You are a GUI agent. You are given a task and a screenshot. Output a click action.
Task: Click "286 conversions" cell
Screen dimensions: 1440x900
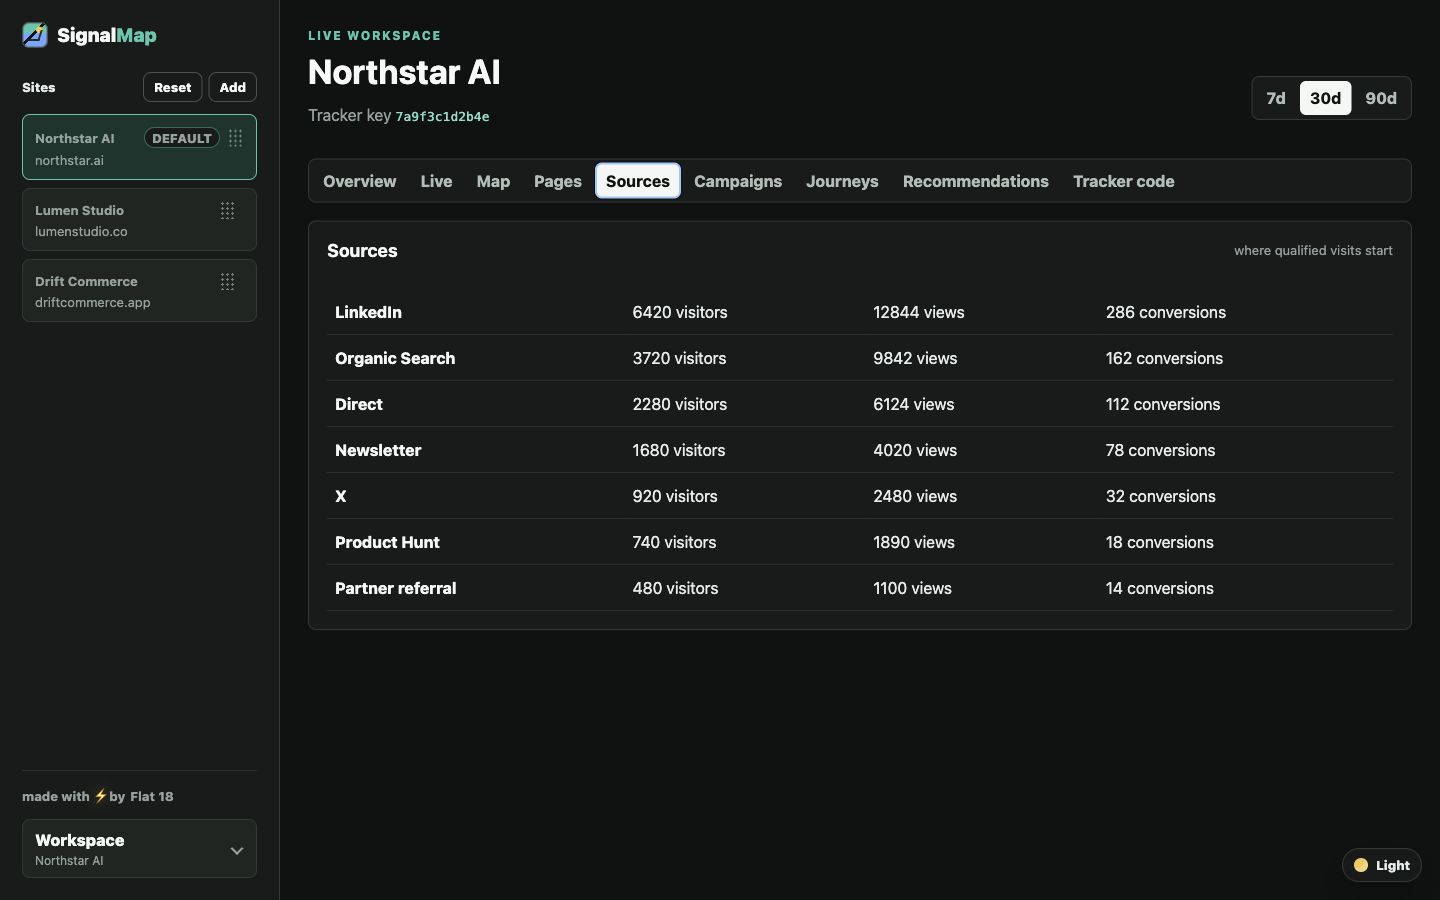[x=1166, y=312]
